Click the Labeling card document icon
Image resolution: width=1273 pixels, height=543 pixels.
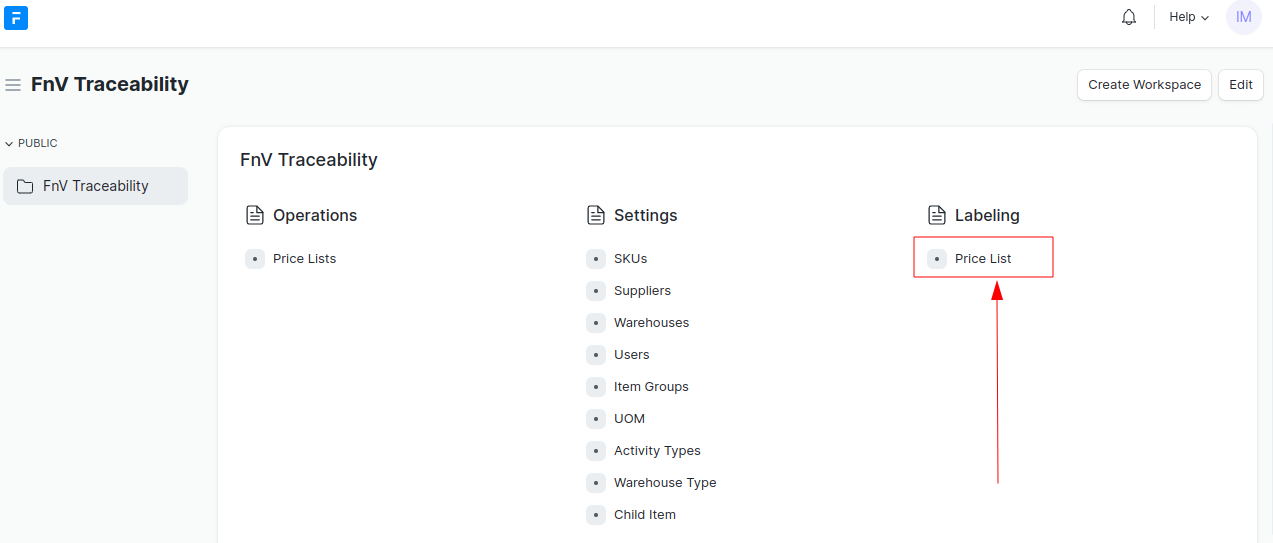click(936, 215)
